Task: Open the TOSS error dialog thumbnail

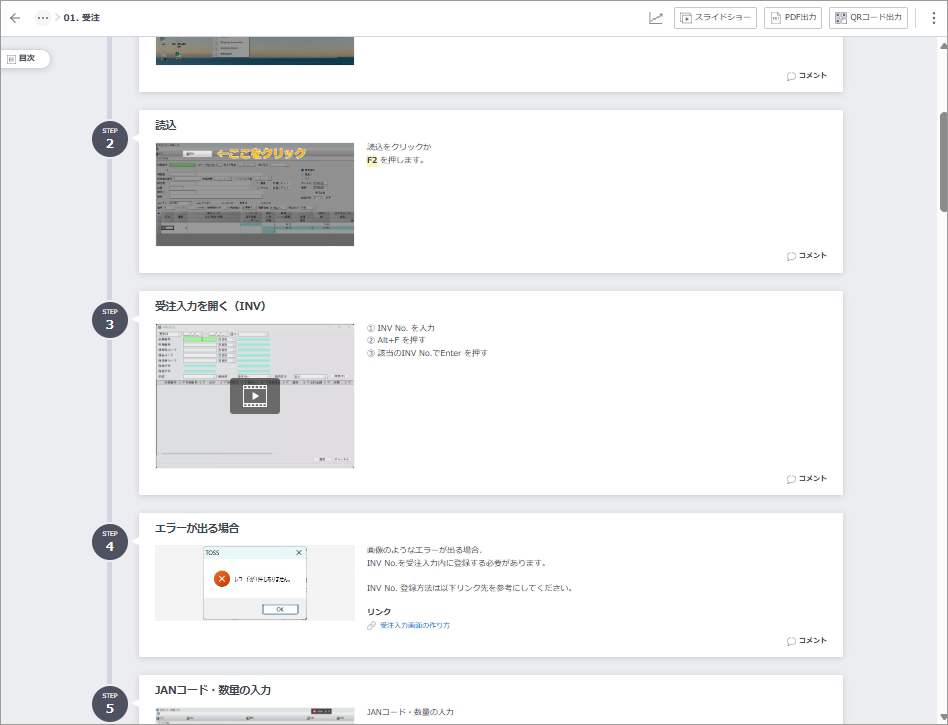Action: point(255,583)
